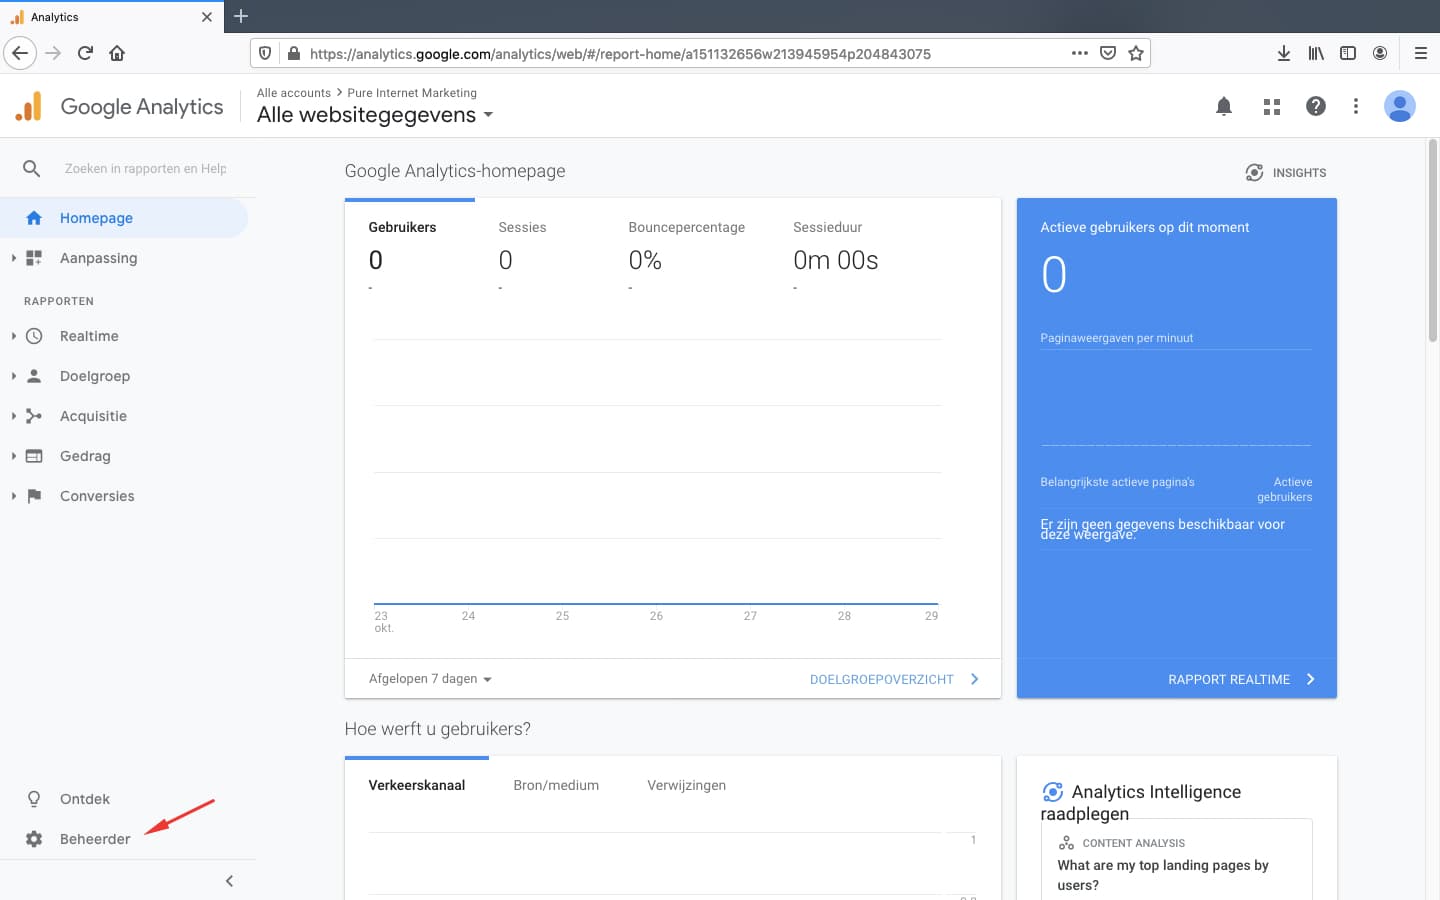1440x900 pixels.
Task: Expand the Doelgroep reports section
Action: pyautogui.click(x=14, y=376)
